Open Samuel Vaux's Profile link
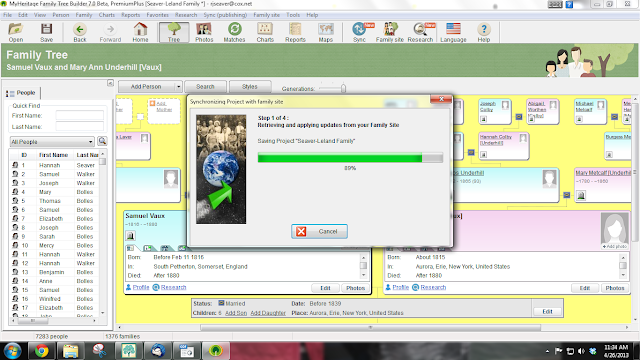This screenshot has height=360, width=640. coord(141,287)
